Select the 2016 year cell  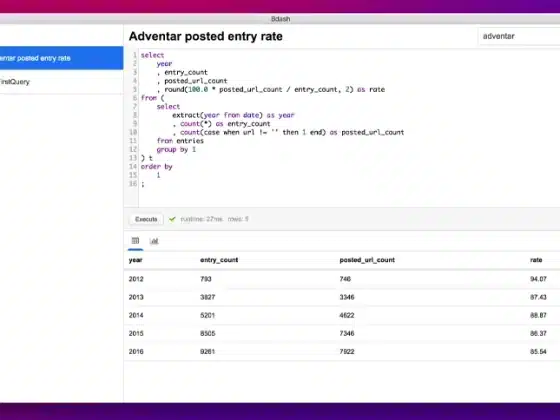(x=136, y=352)
